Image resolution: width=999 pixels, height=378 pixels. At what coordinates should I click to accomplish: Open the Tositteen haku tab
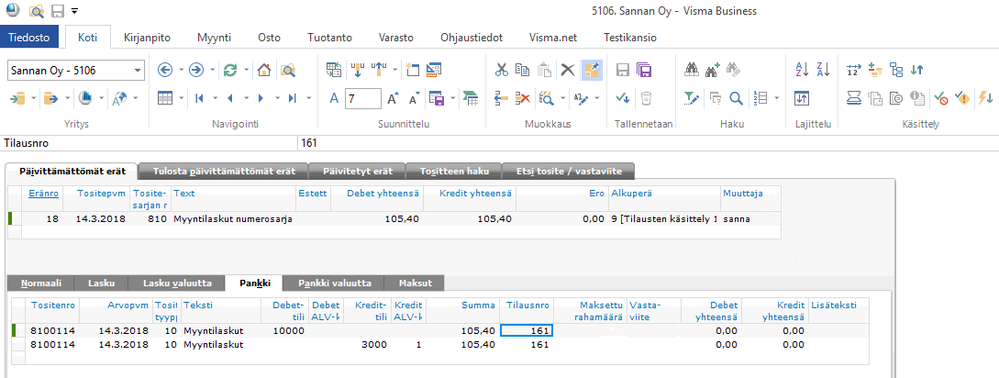pyautogui.click(x=454, y=171)
